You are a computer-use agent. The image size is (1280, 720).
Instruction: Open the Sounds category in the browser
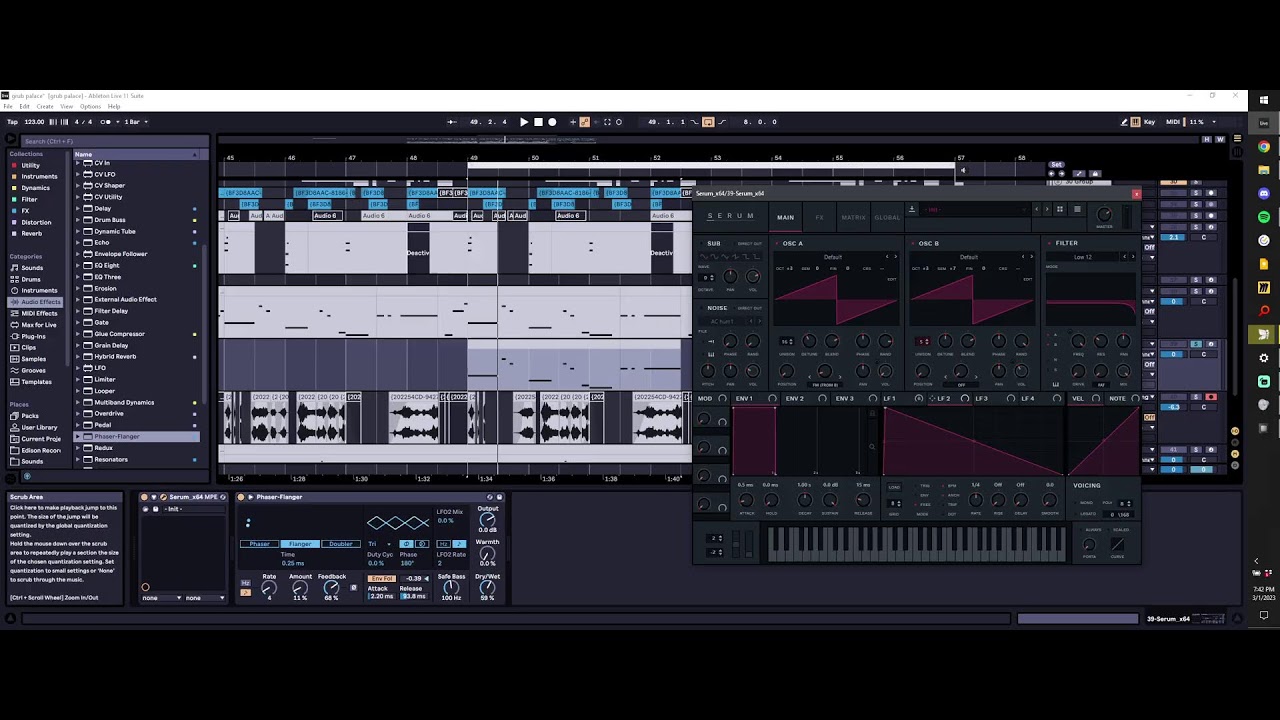tap(32, 268)
